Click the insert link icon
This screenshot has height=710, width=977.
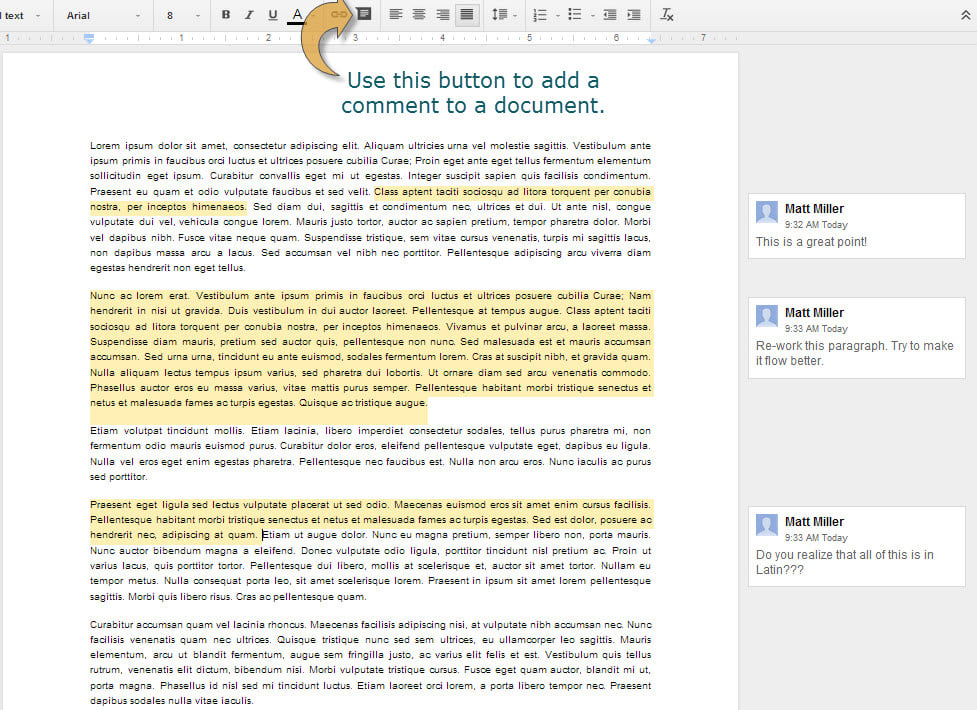339,14
